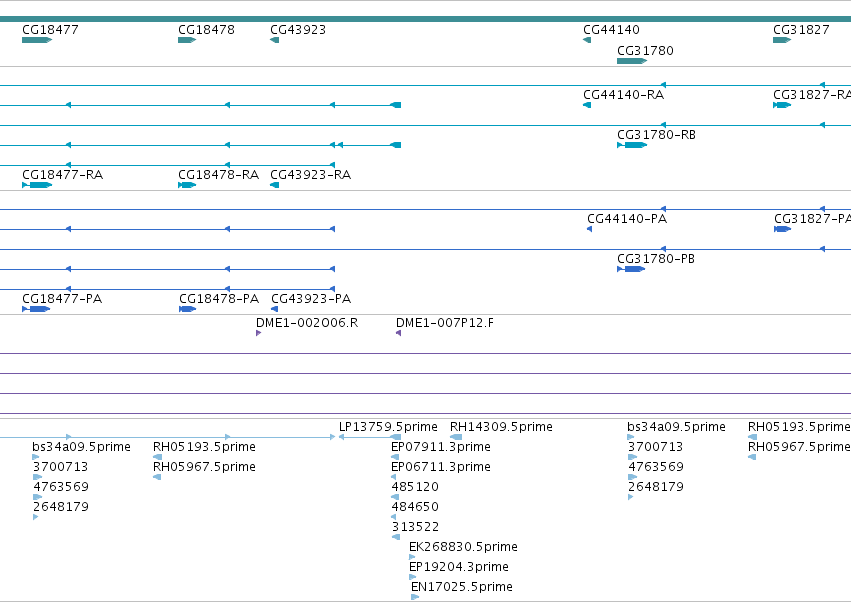Screen dimensions: 851x602
Task: Select the CG18478-RA label text
Action: (x=218, y=175)
